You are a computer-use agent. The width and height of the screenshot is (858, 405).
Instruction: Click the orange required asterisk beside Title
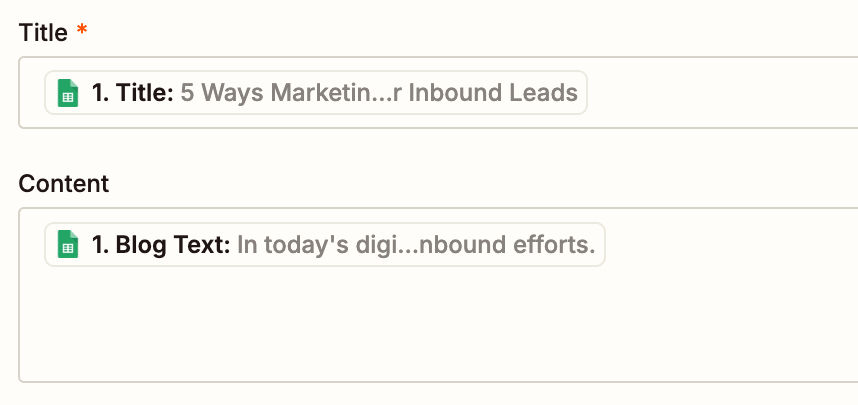(82, 30)
